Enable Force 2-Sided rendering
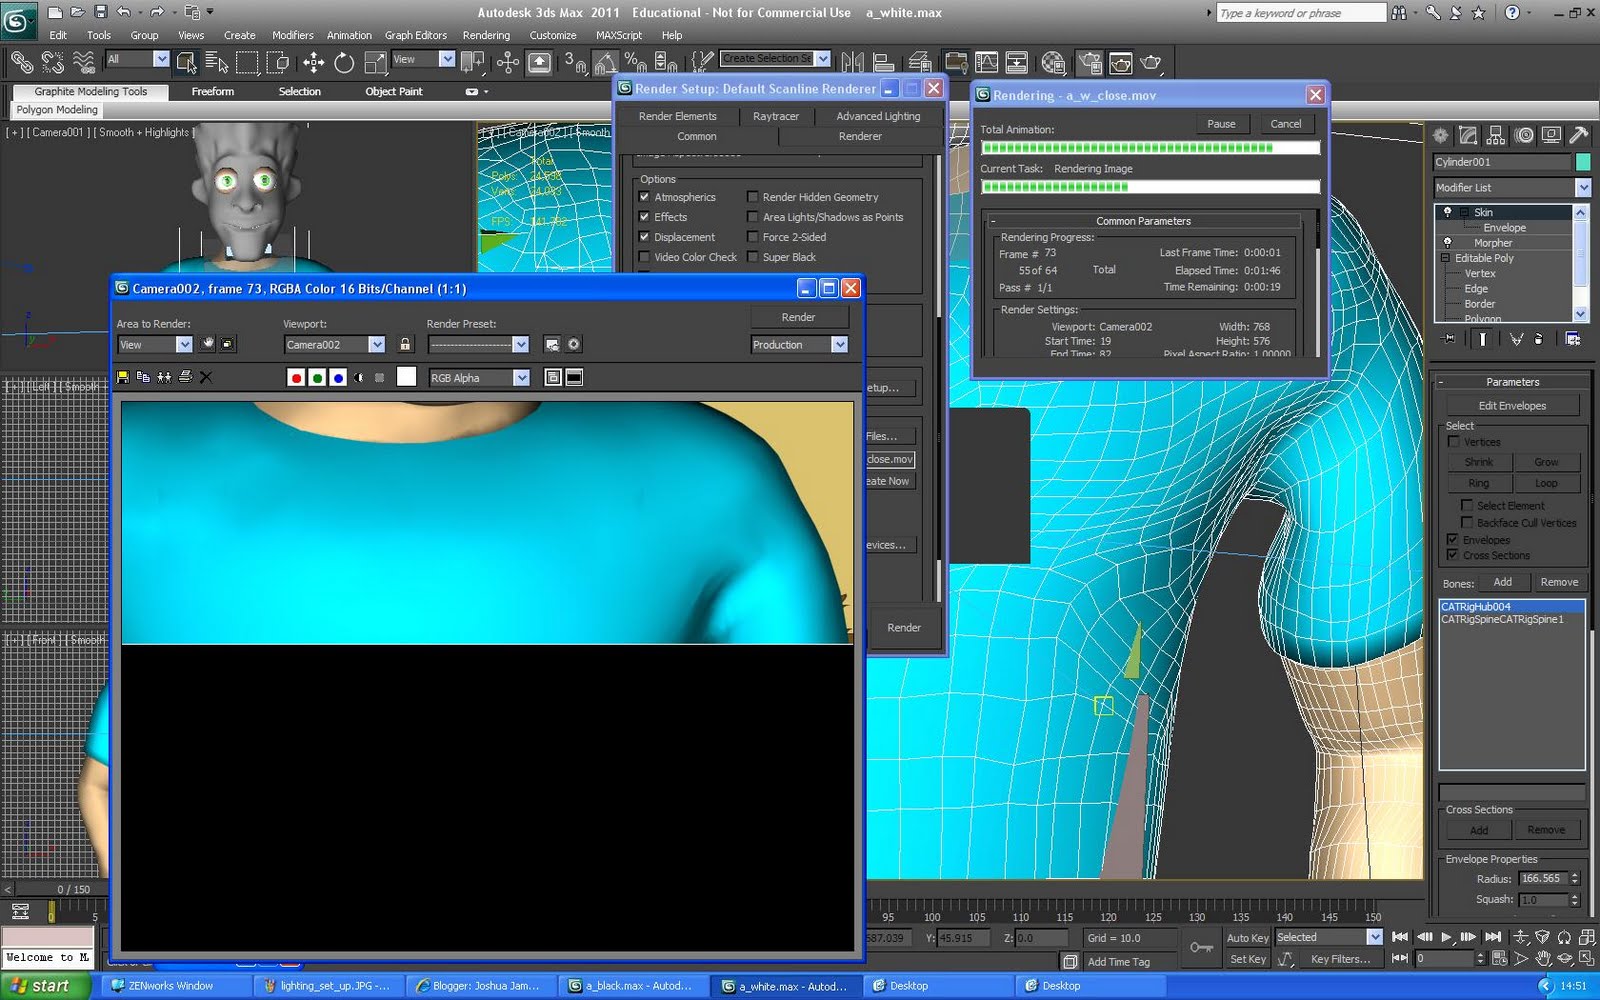The height and width of the screenshot is (1000, 1600). 752,237
